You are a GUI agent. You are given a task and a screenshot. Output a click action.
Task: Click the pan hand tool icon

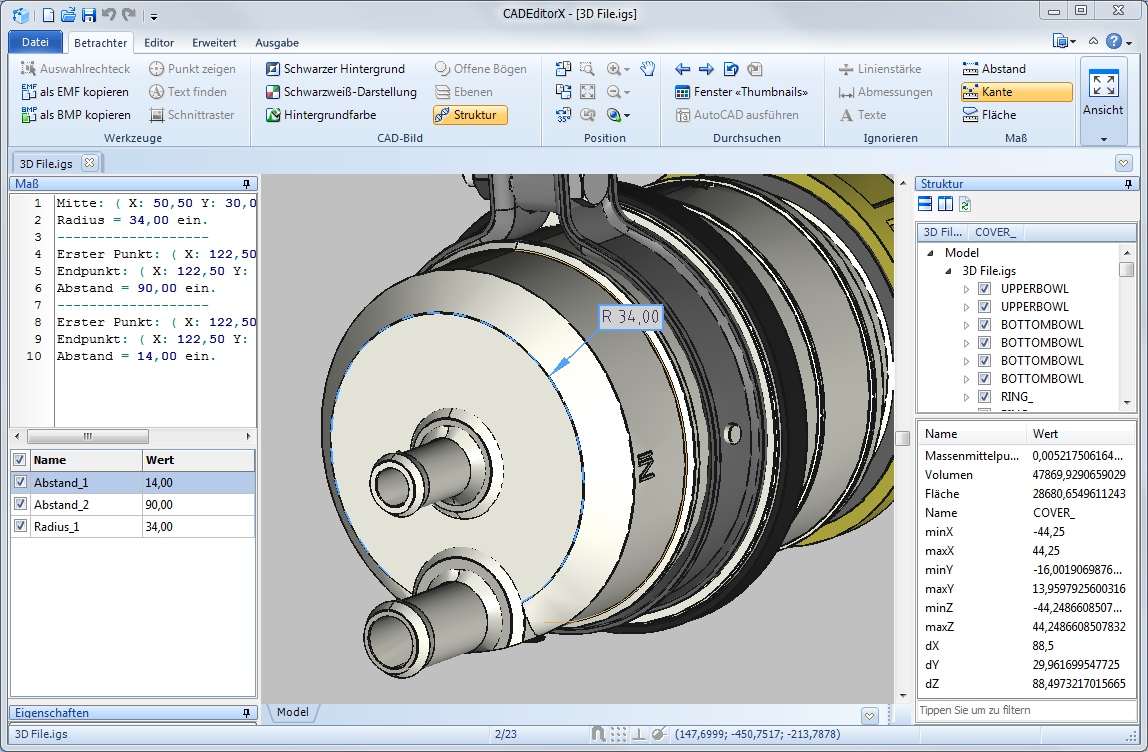(x=647, y=69)
